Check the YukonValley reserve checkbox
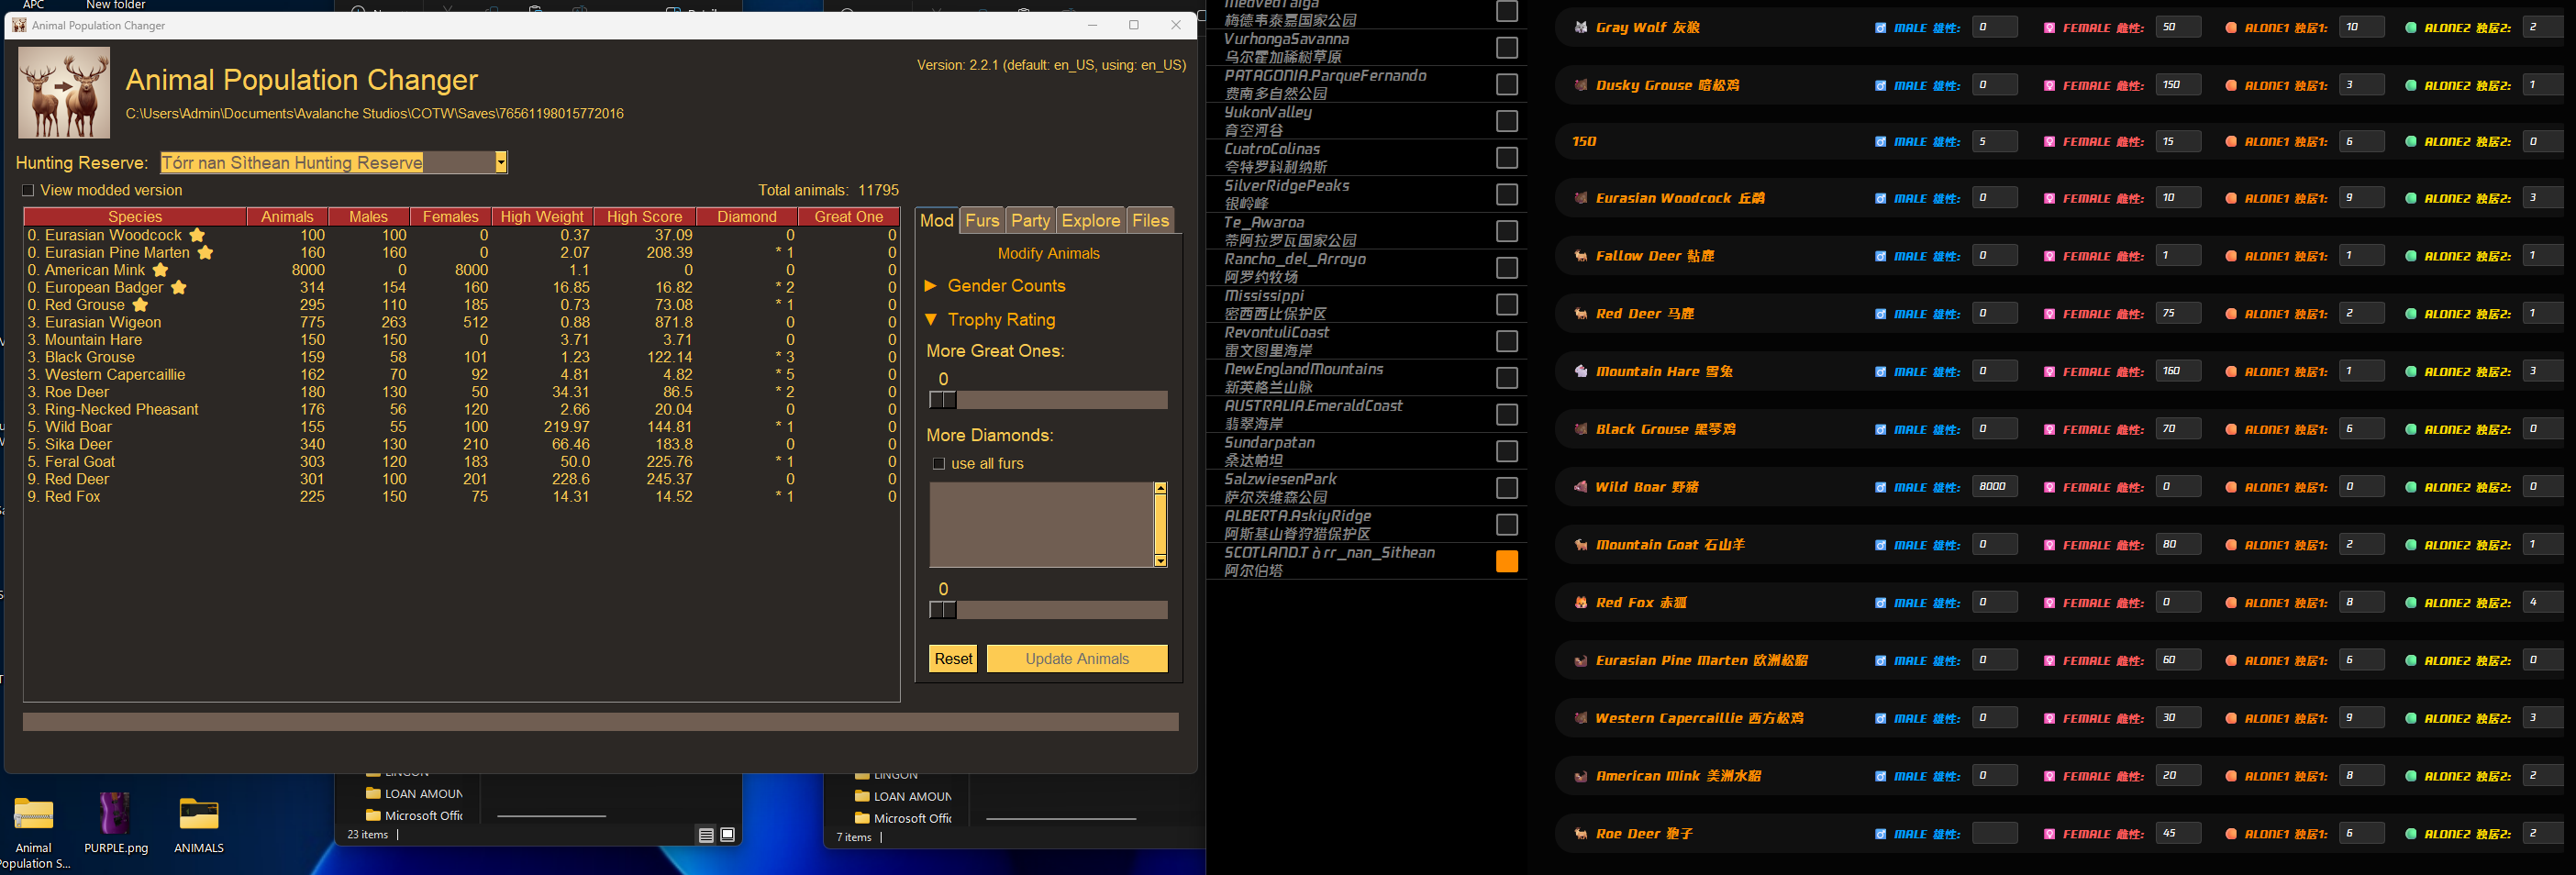 pyautogui.click(x=1506, y=121)
